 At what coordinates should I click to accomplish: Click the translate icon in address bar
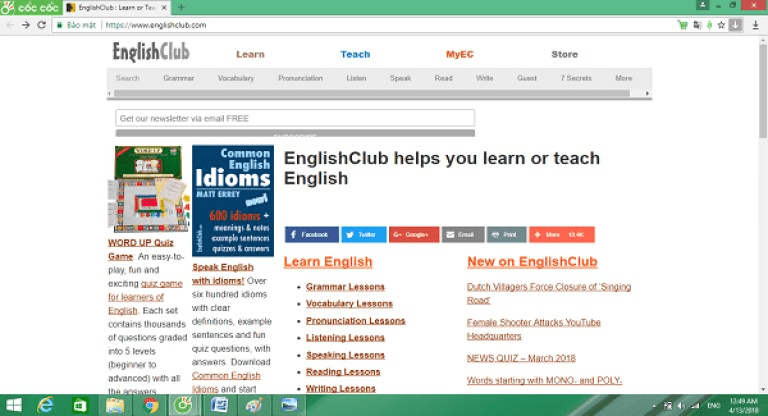[x=697, y=25]
